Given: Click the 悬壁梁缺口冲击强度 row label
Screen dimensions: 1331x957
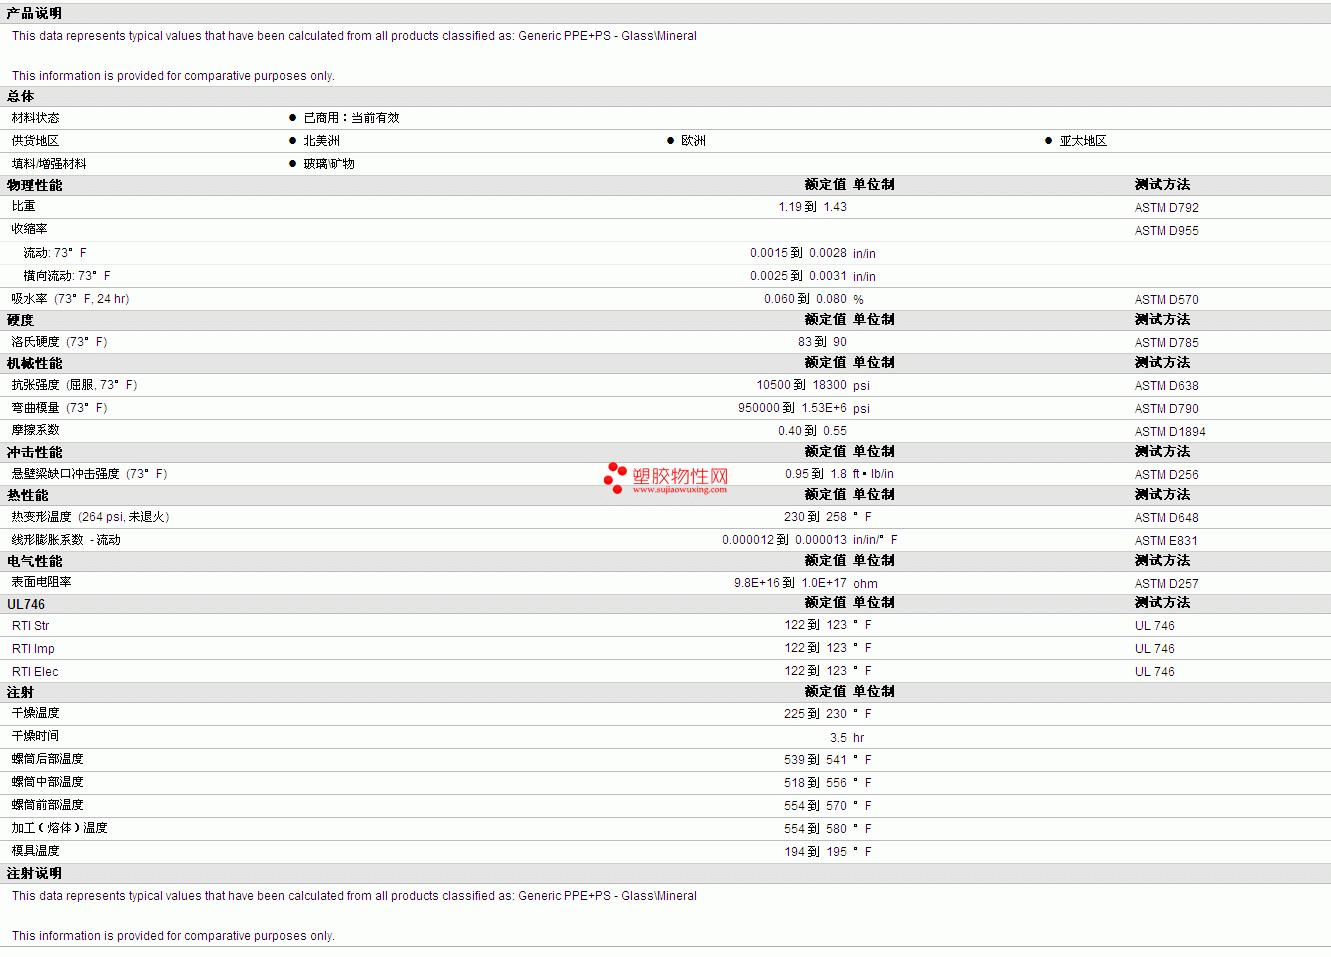Looking at the screenshot, I should 89,474.
